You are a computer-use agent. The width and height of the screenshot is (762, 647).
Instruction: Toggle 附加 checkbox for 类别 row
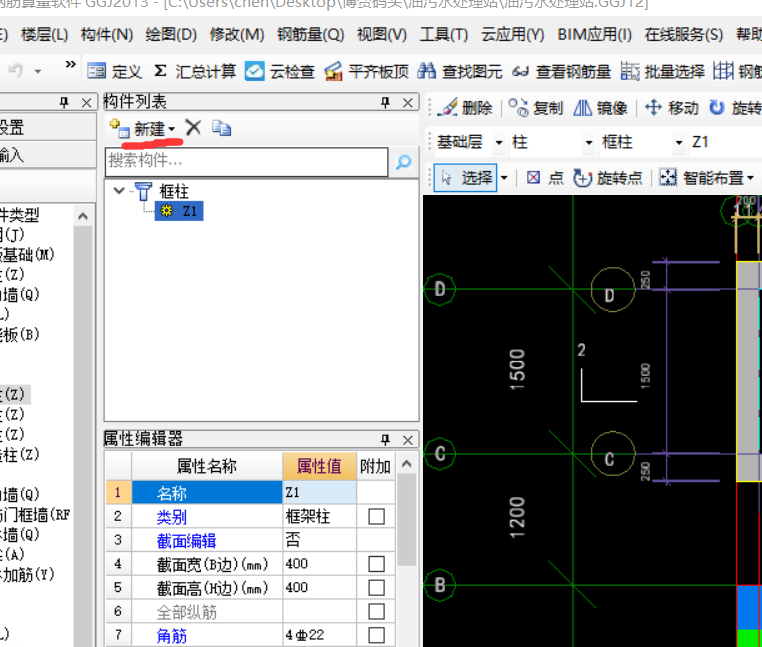pyautogui.click(x=377, y=516)
